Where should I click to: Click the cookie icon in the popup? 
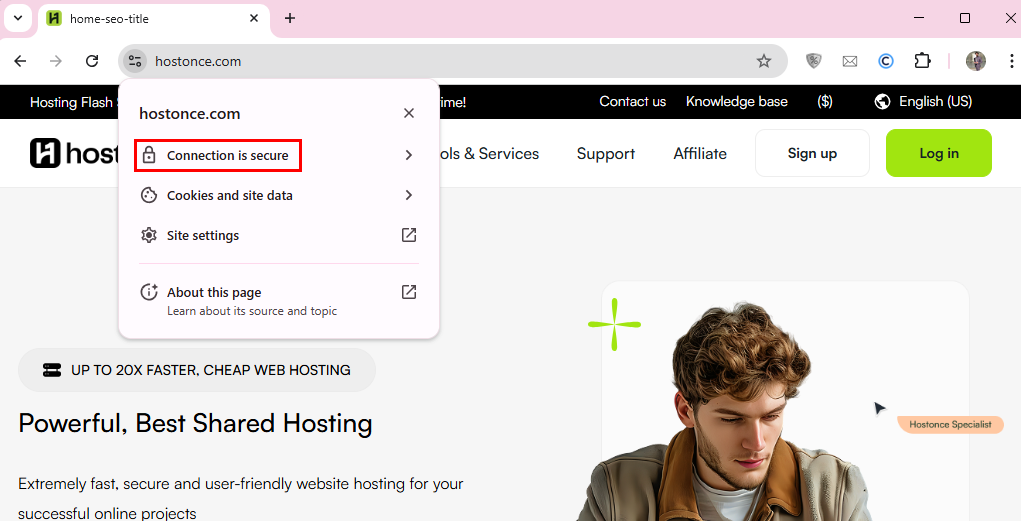pyautogui.click(x=149, y=195)
